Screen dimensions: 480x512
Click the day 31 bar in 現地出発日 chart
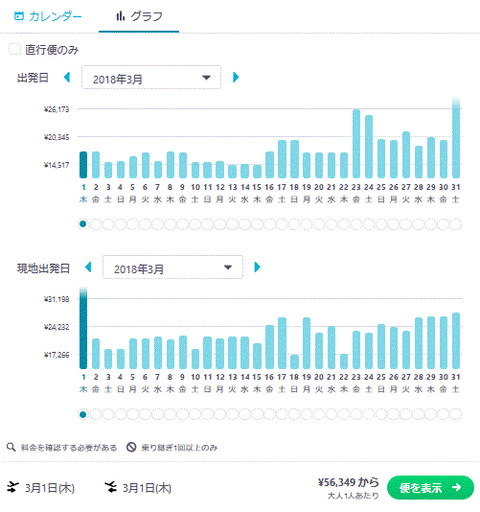click(456, 341)
